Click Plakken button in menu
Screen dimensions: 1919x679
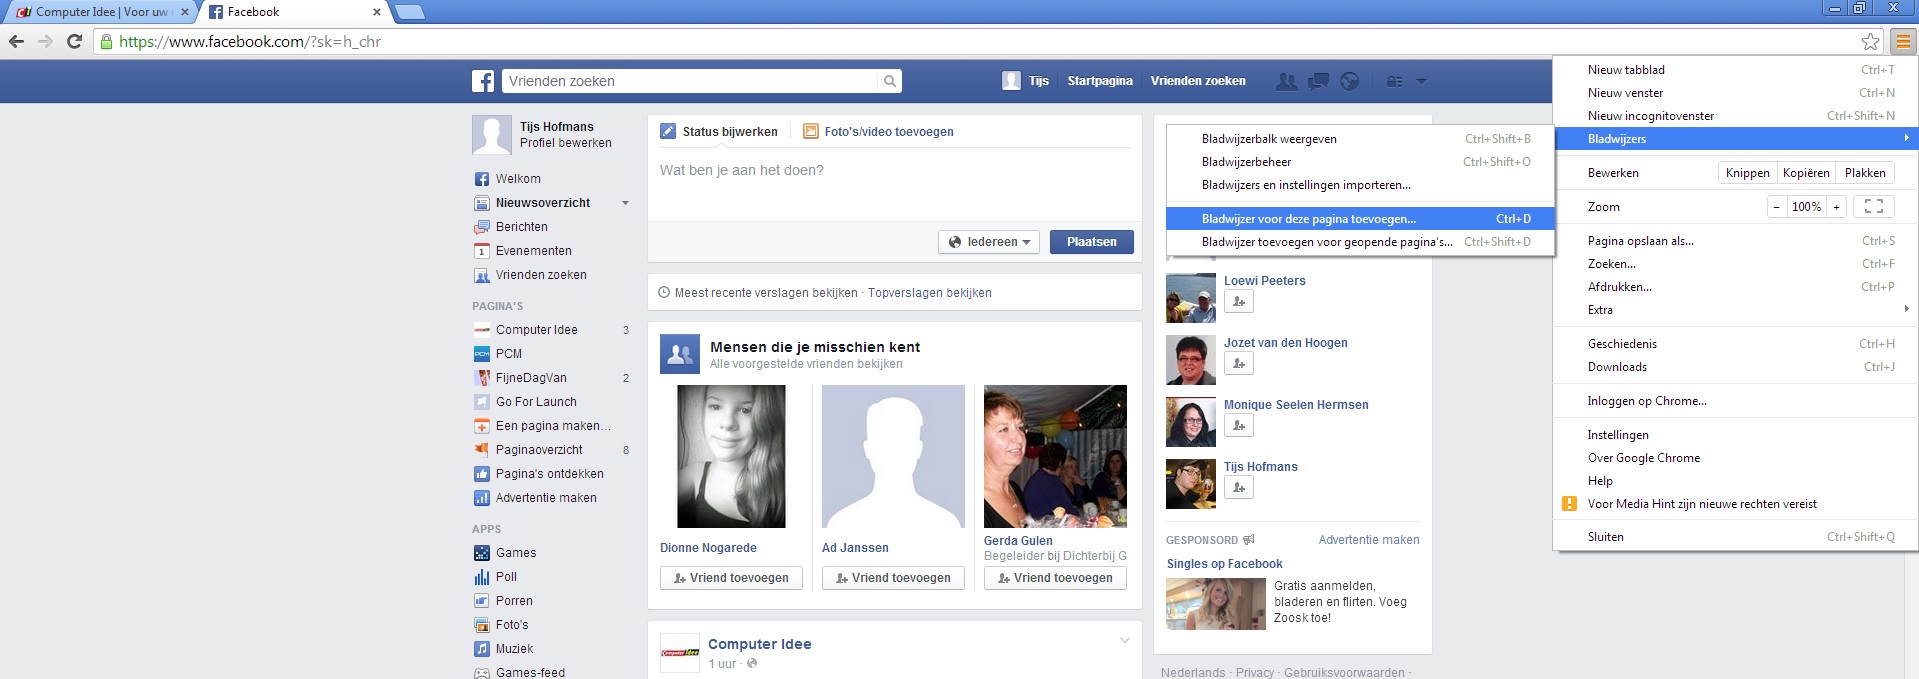(x=1865, y=173)
